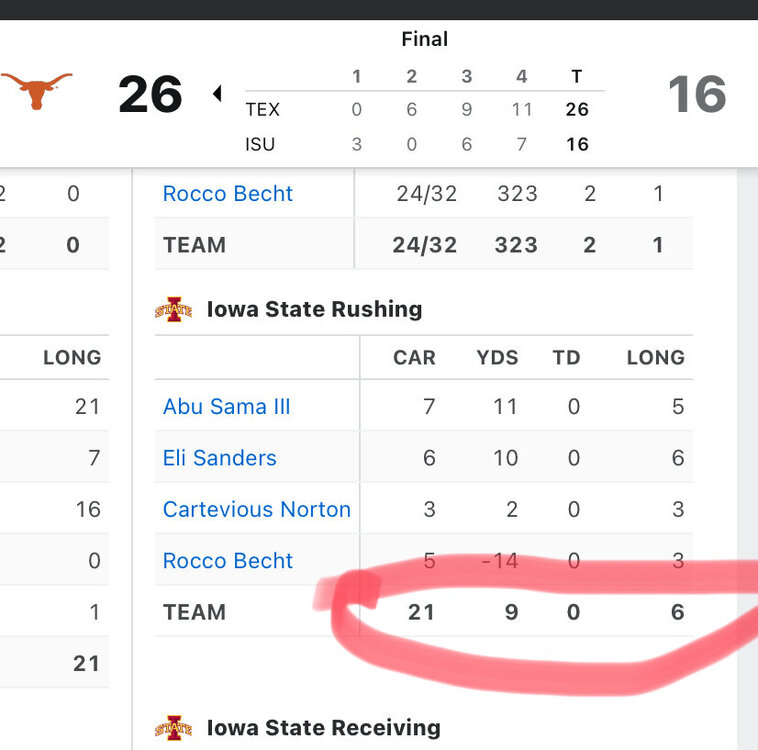Screen dimensions: 758x750
Task: Open Eli Sanders player profile
Action: (219, 458)
